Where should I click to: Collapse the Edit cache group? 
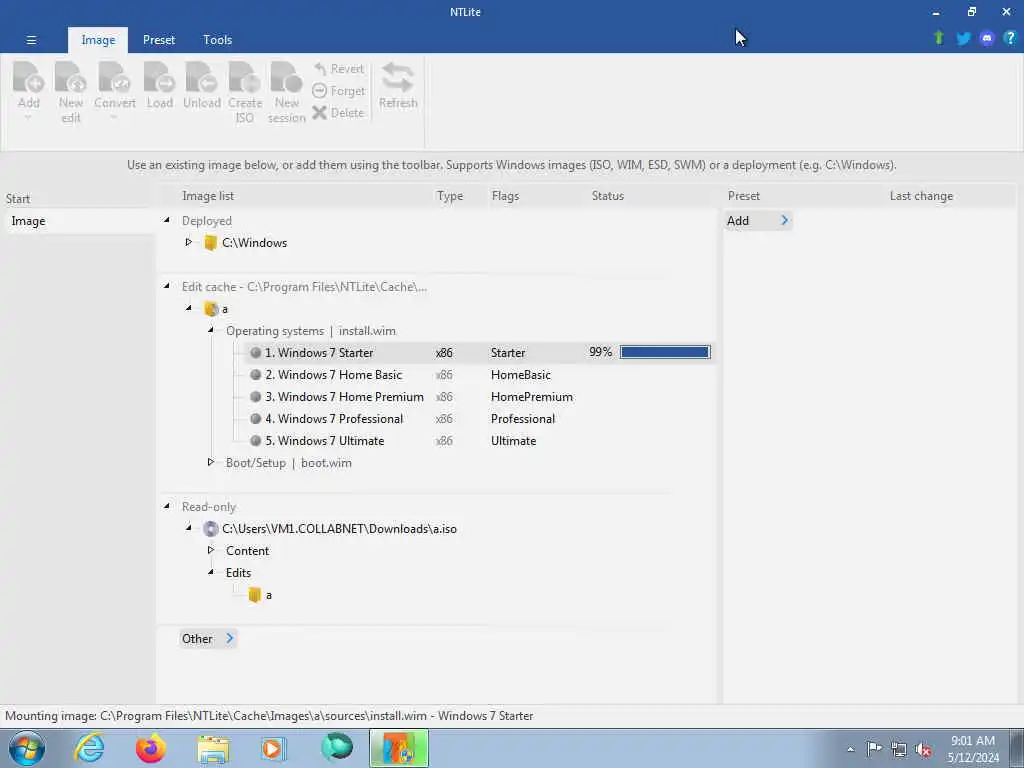click(167, 286)
